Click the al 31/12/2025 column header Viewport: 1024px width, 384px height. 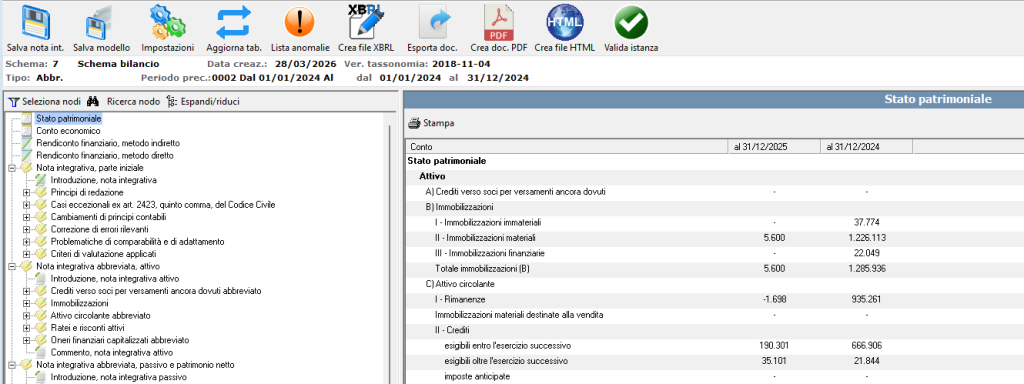774,147
